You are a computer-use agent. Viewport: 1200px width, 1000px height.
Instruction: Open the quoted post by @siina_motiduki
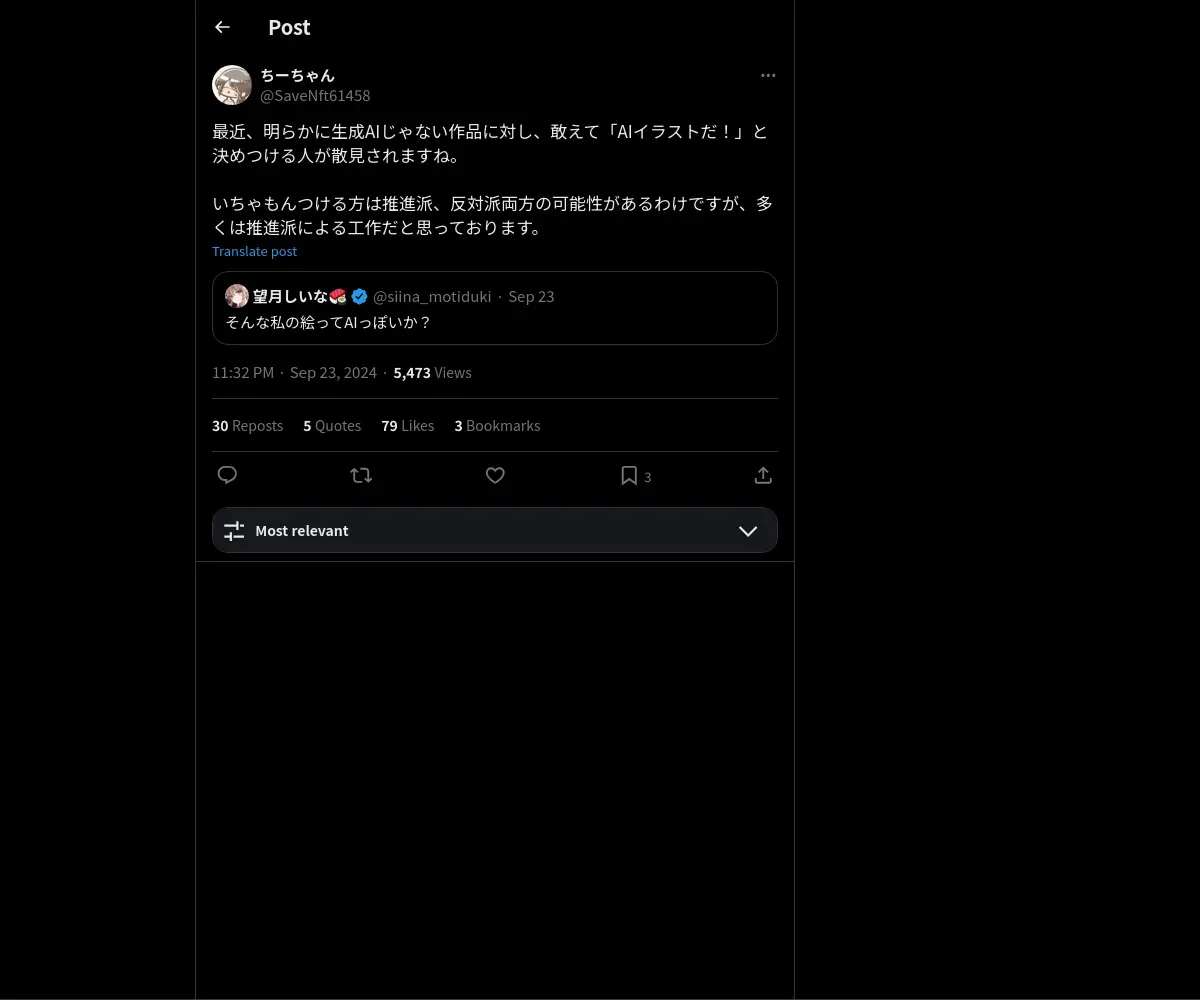pos(495,308)
